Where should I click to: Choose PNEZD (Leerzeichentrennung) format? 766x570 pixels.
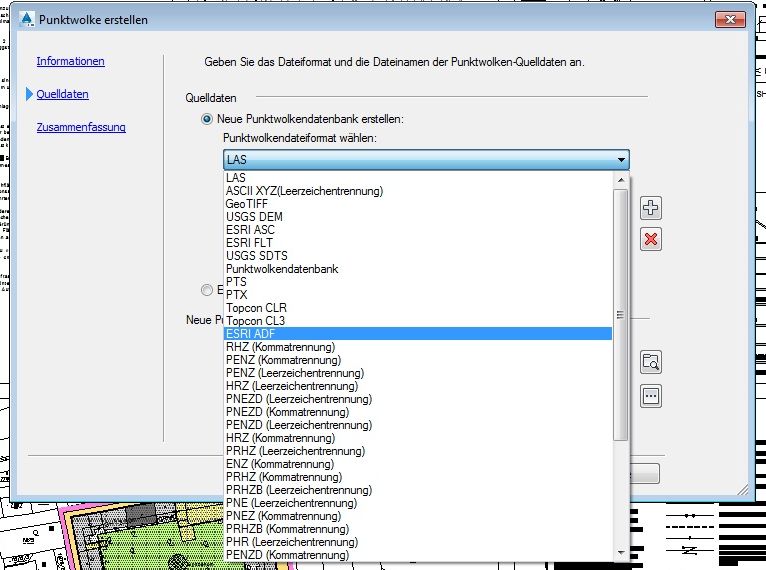pyautogui.click(x=418, y=399)
